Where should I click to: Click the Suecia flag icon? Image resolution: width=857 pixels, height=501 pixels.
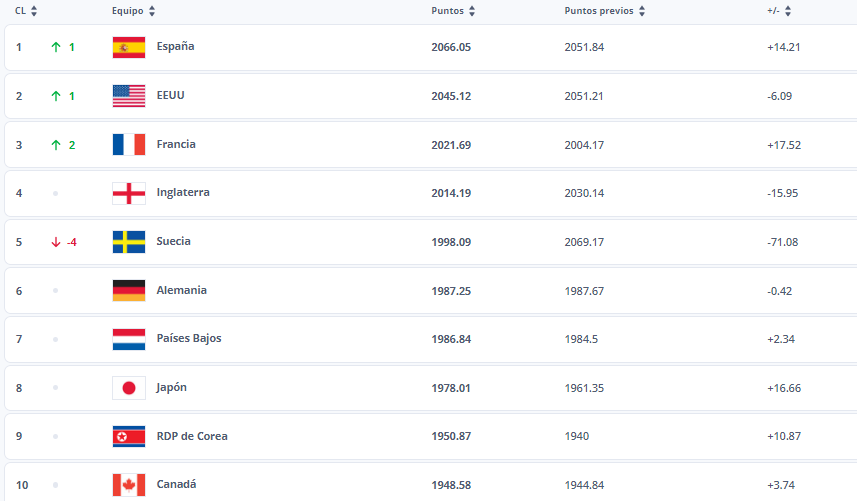129,242
